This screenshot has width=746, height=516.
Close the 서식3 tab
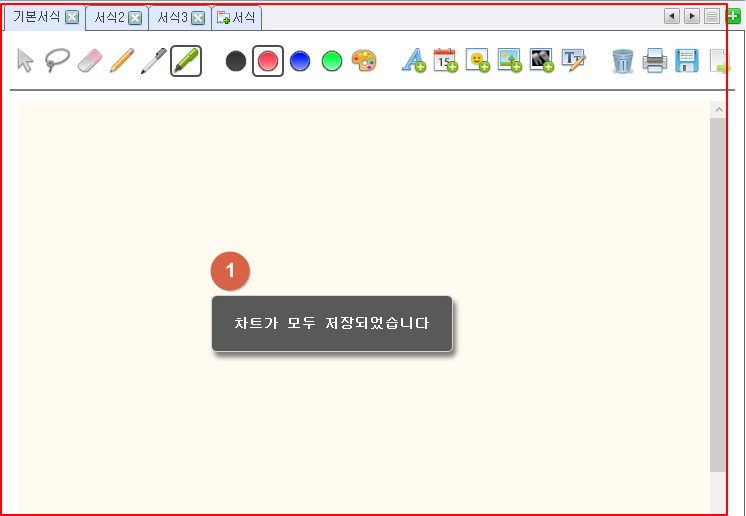click(198, 18)
